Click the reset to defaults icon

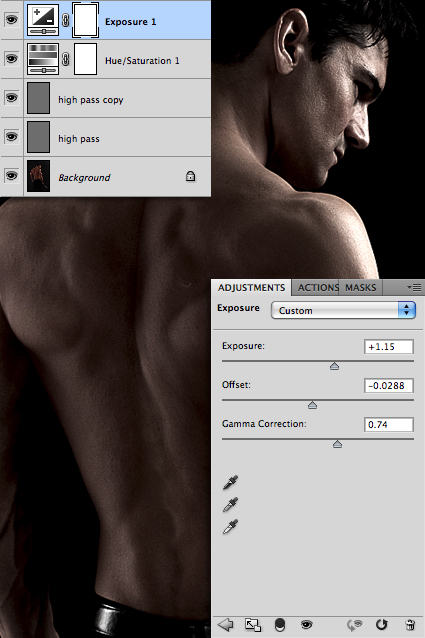pyautogui.click(x=381, y=625)
